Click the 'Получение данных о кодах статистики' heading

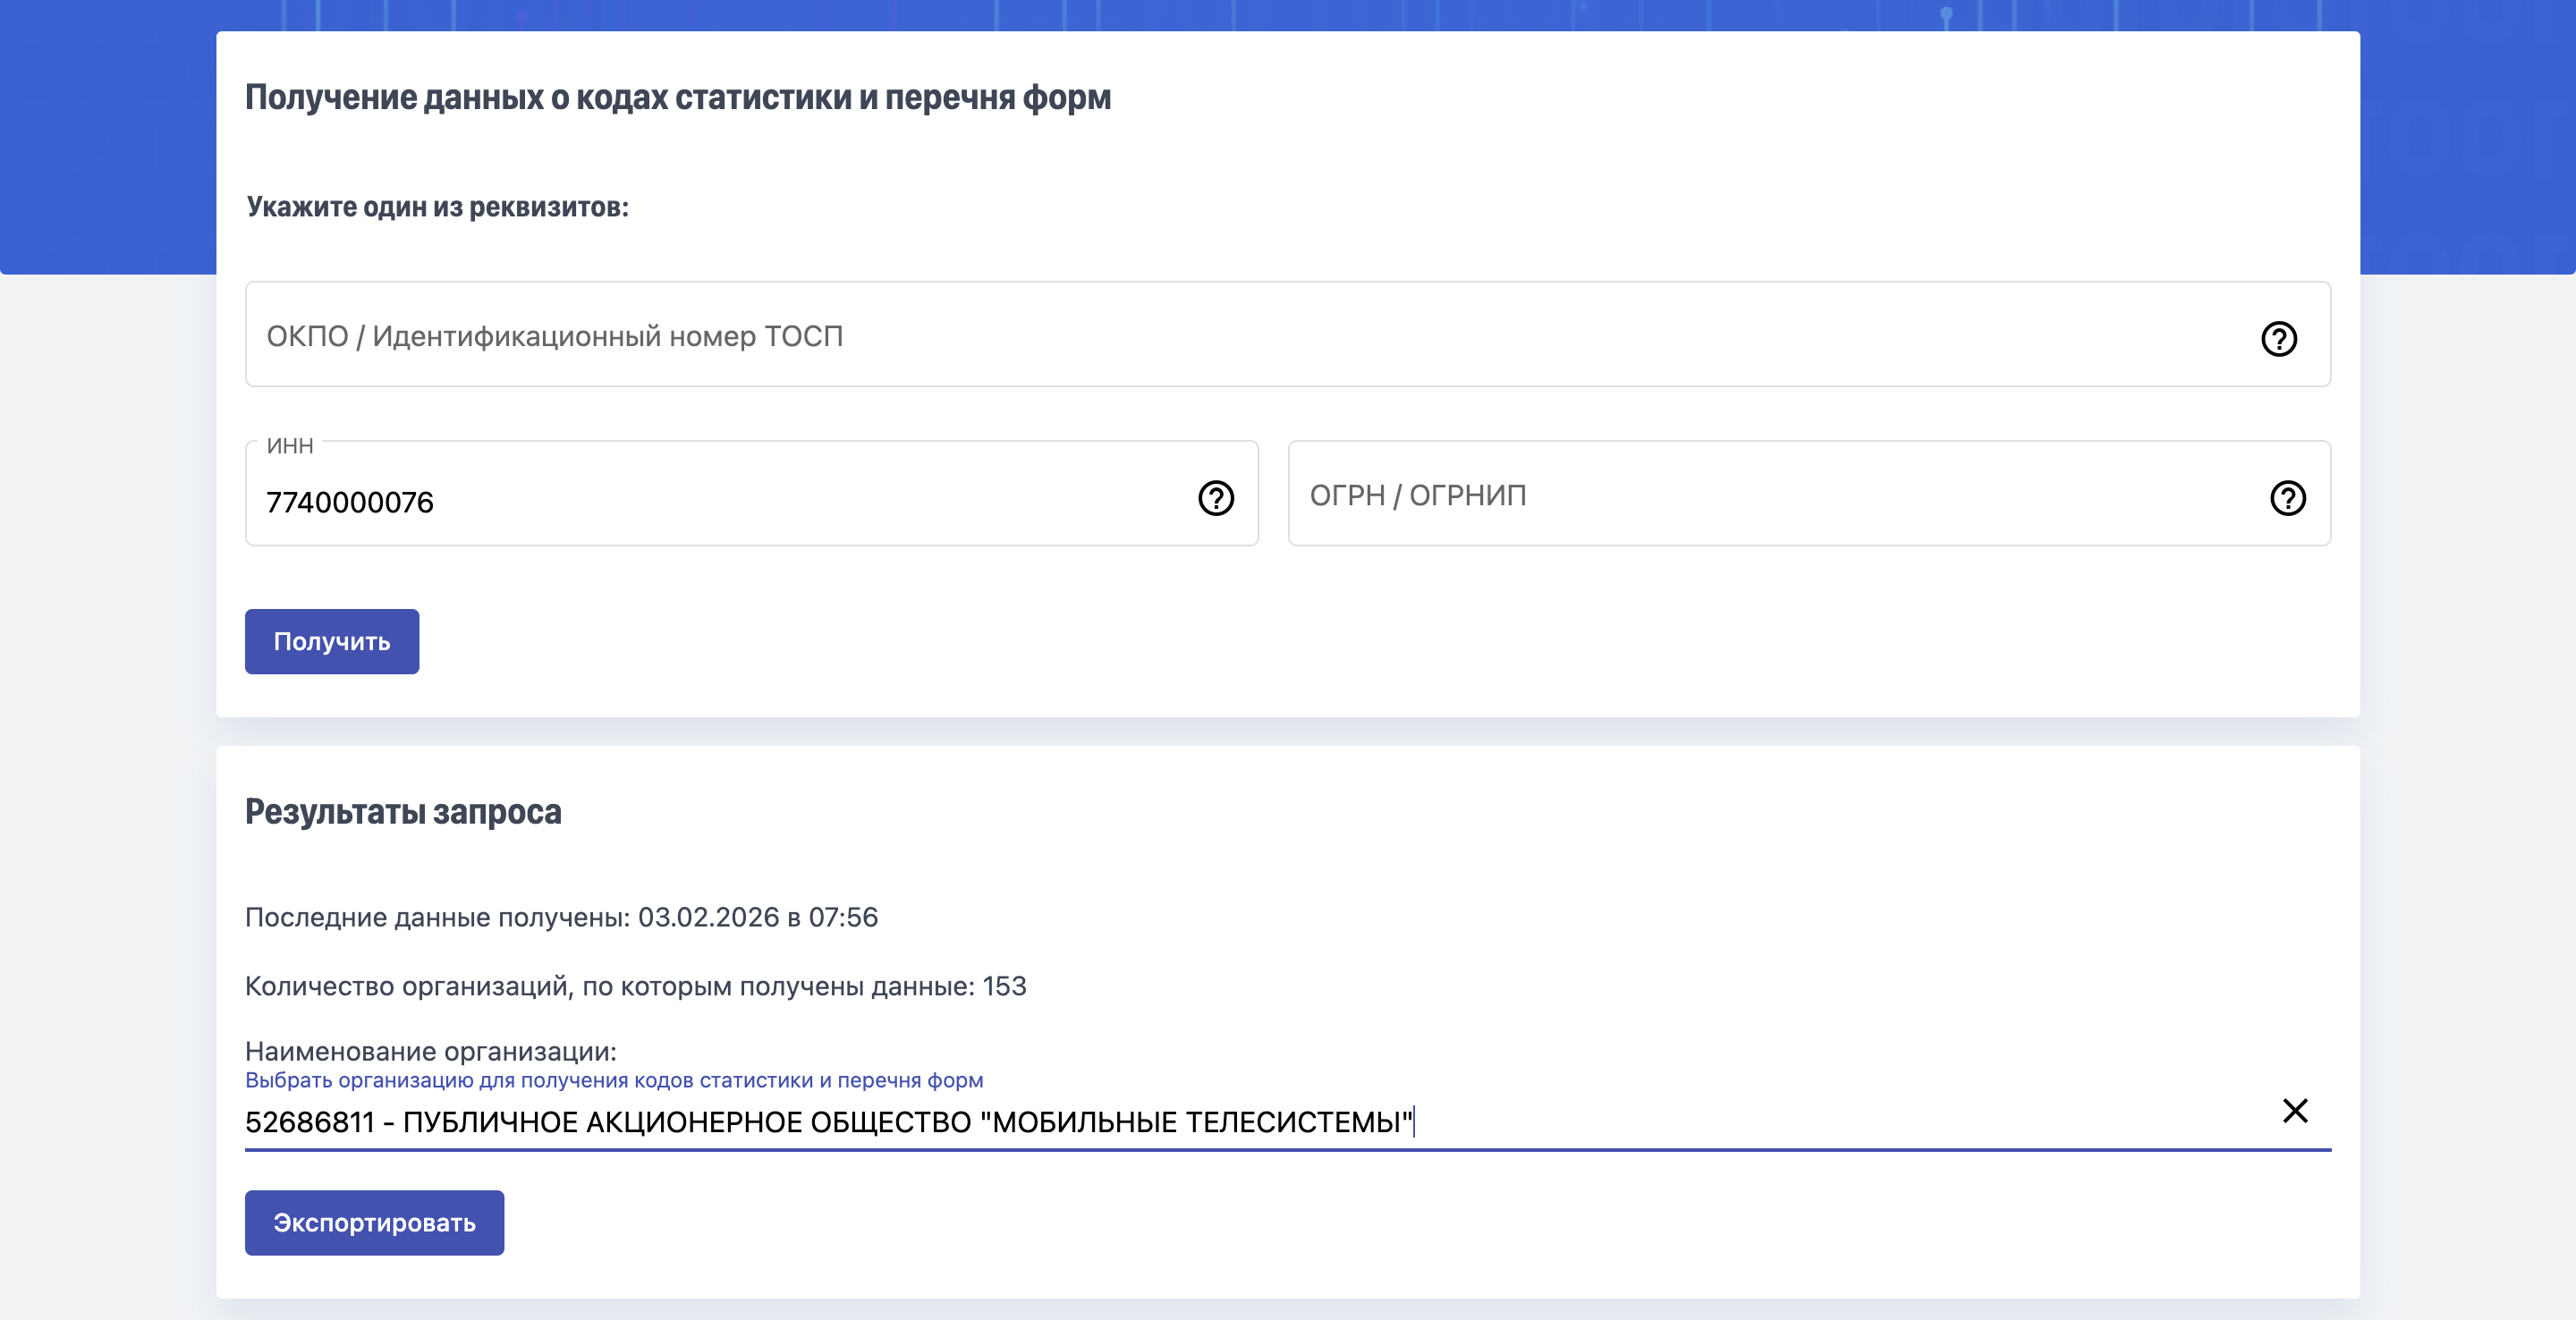[677, 98]
